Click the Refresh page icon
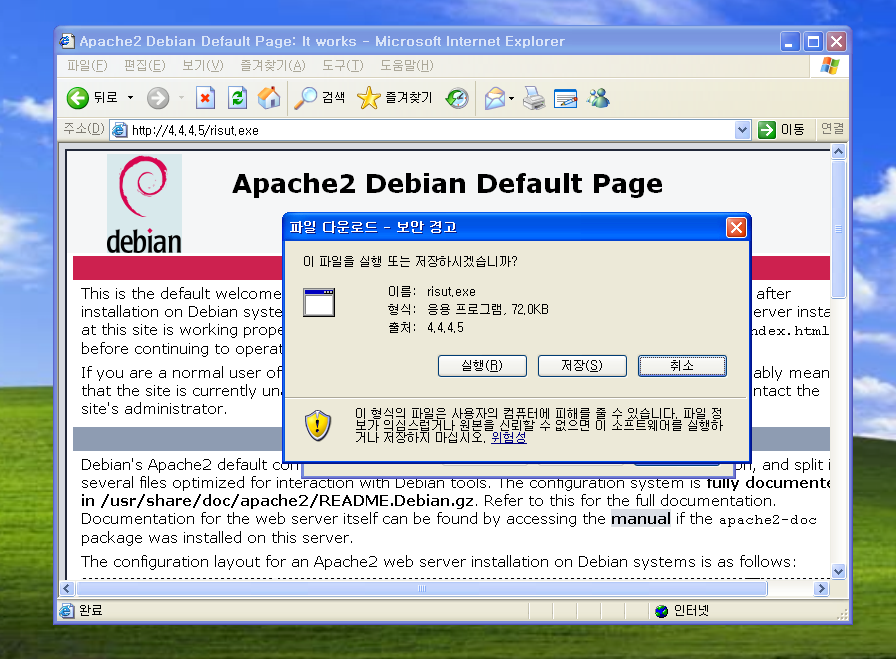The width and height of the screenshot is (896, 659). (237, 98)
